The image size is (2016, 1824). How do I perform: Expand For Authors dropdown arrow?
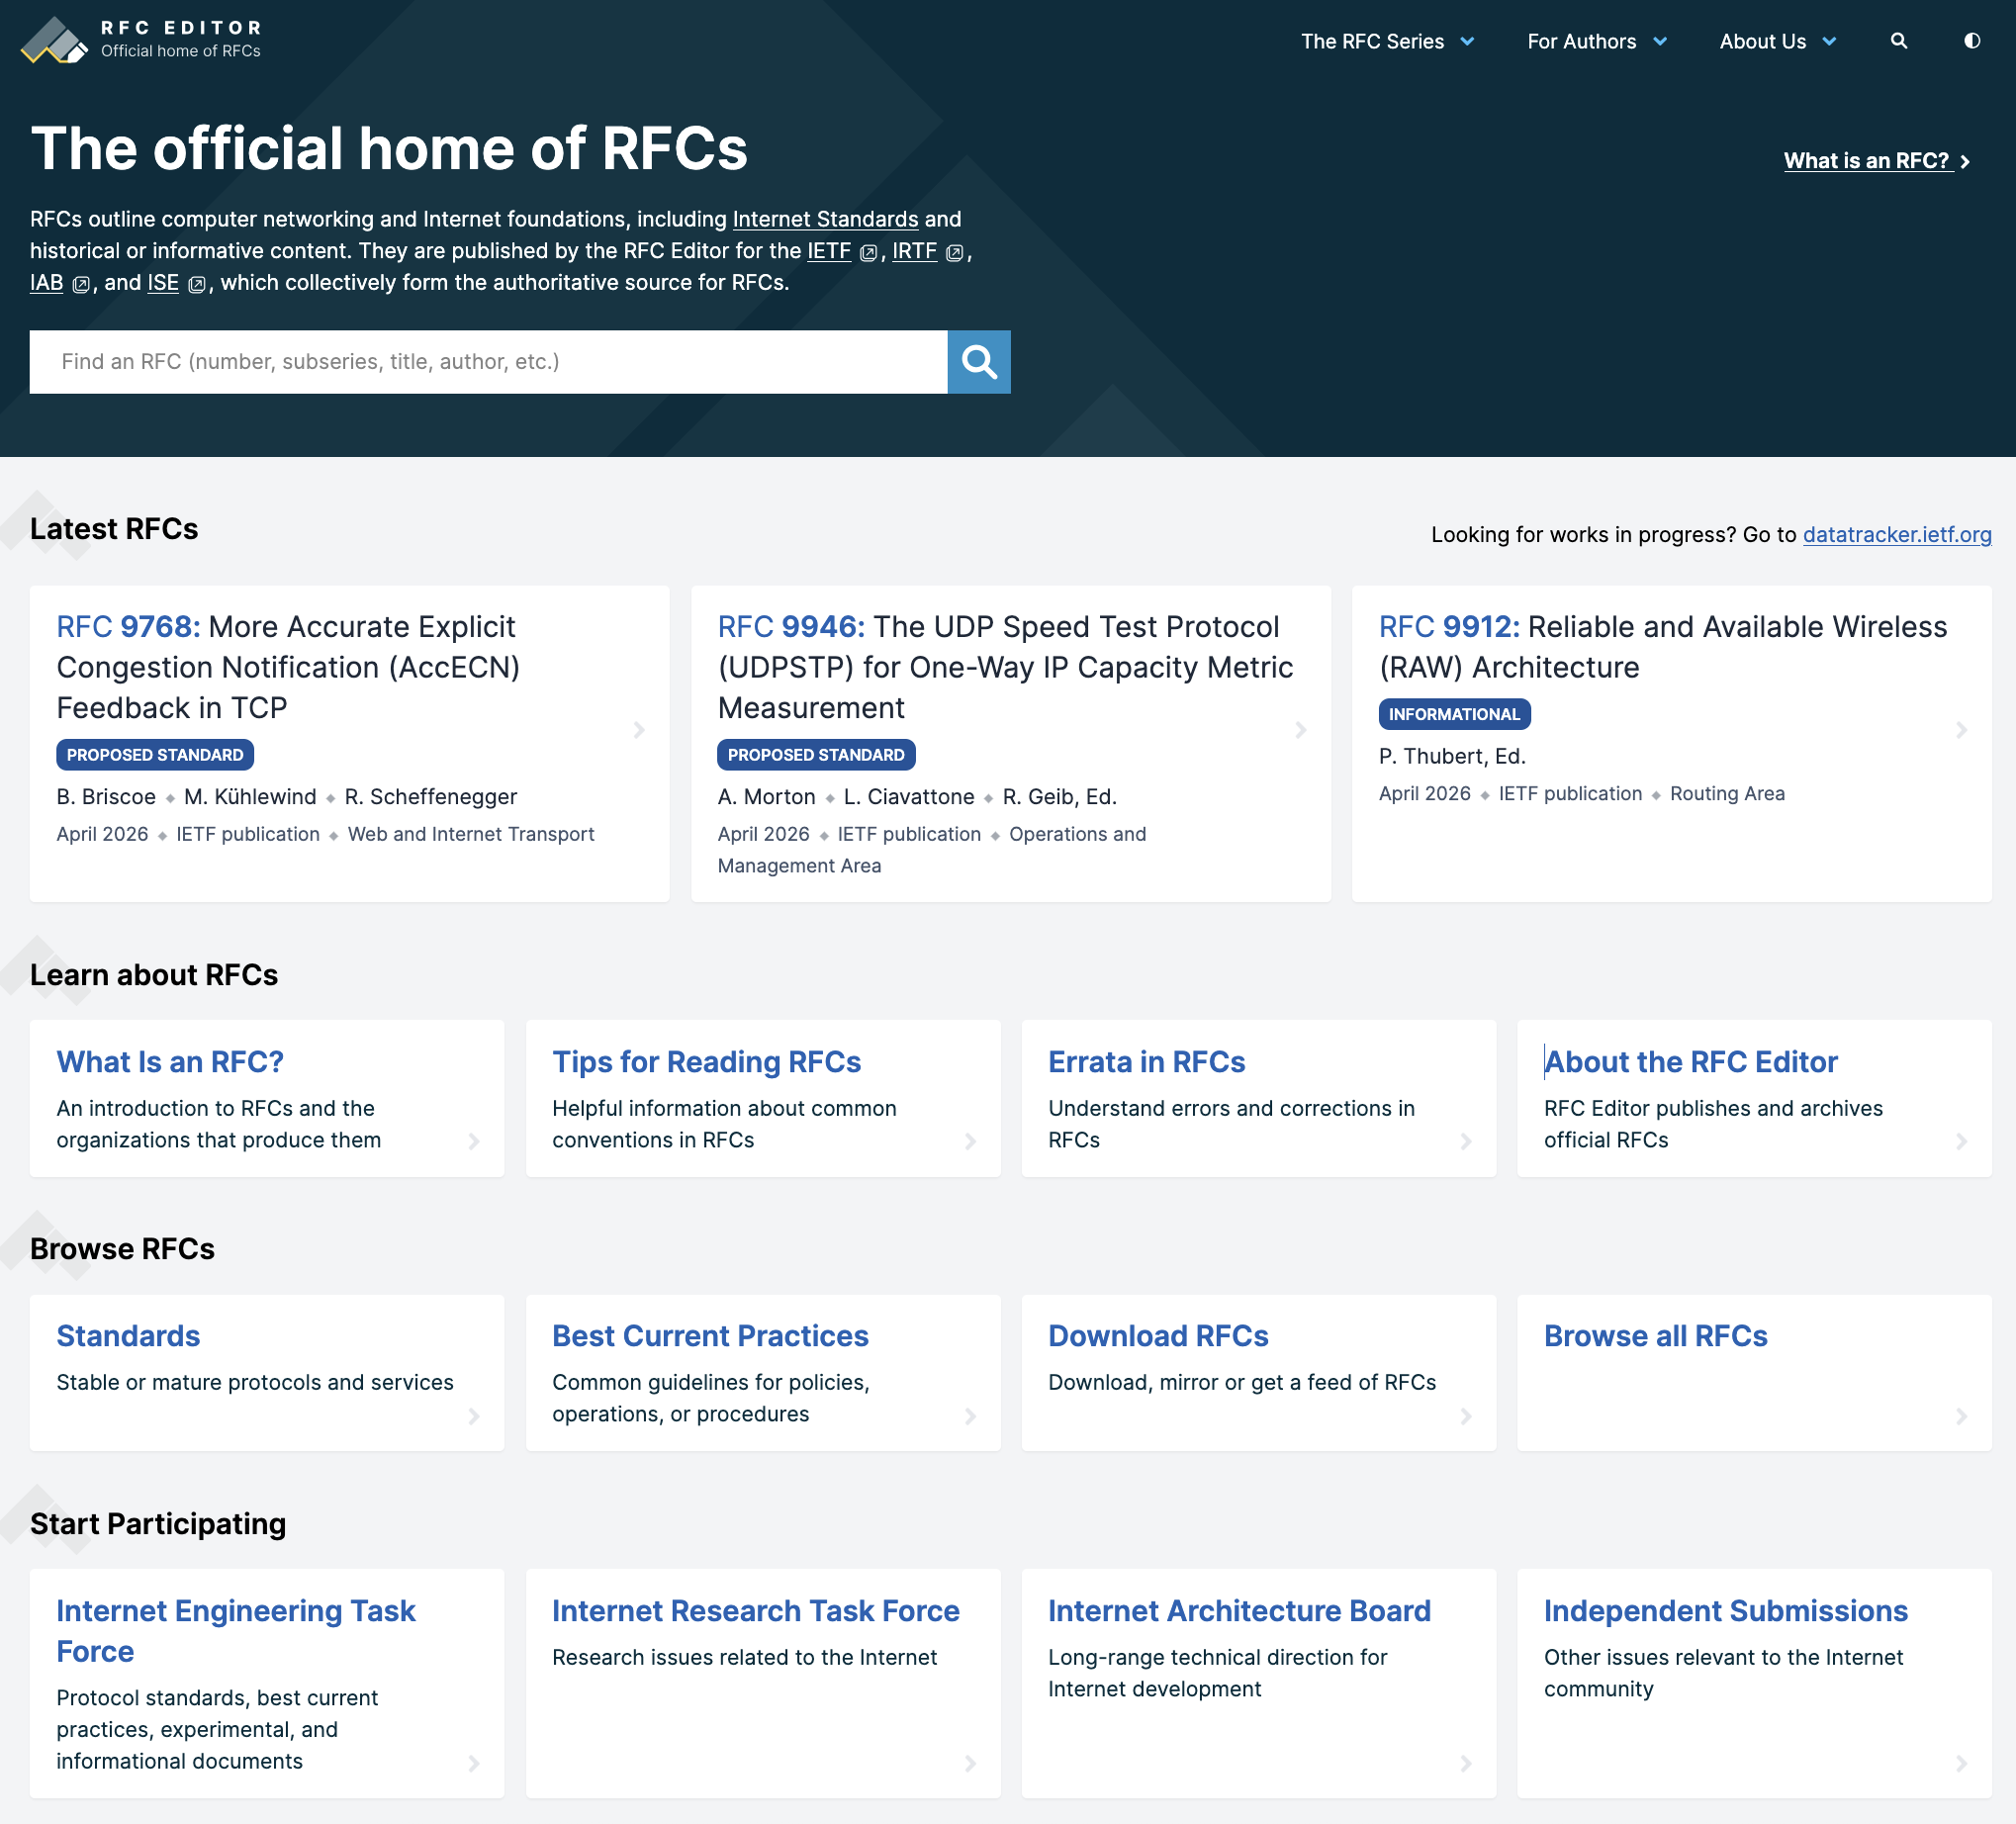tap(1660, 42)
